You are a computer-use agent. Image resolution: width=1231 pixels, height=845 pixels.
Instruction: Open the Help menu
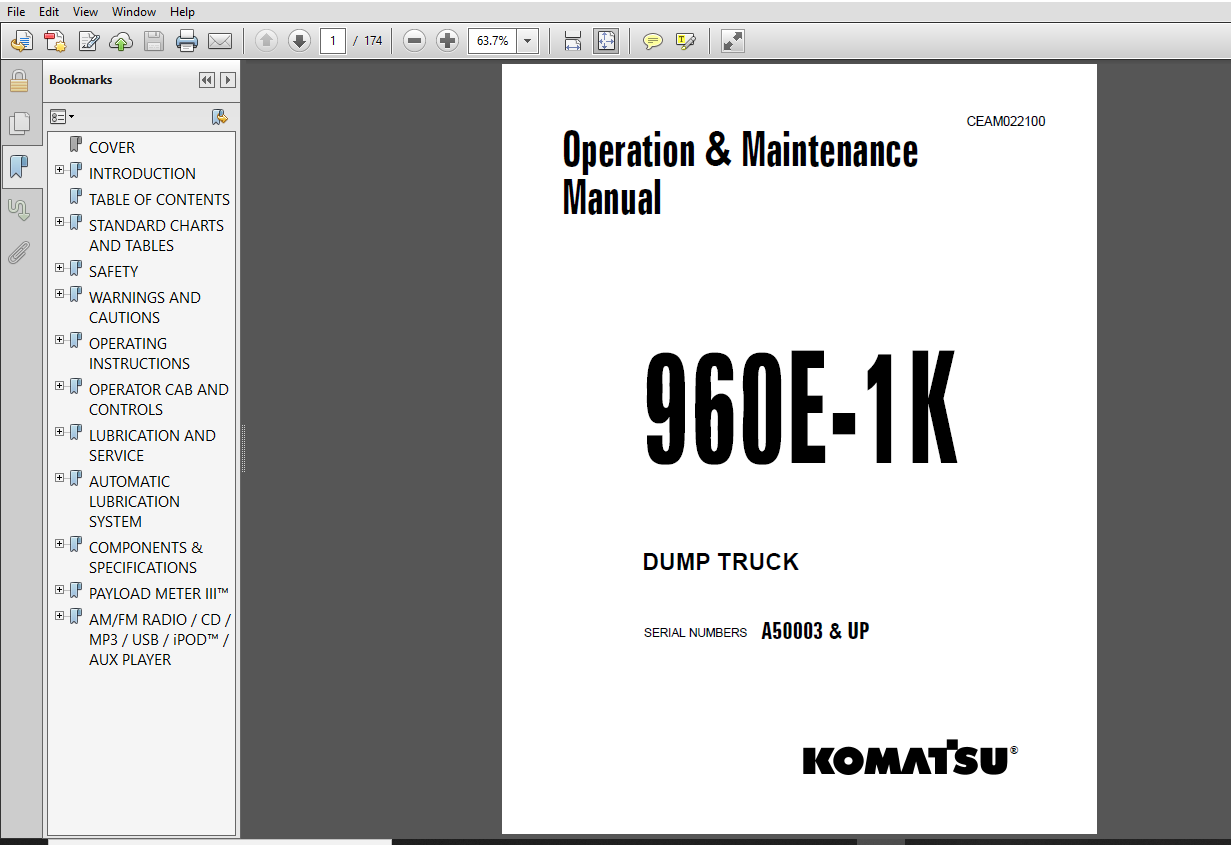(x=182, y=12)
